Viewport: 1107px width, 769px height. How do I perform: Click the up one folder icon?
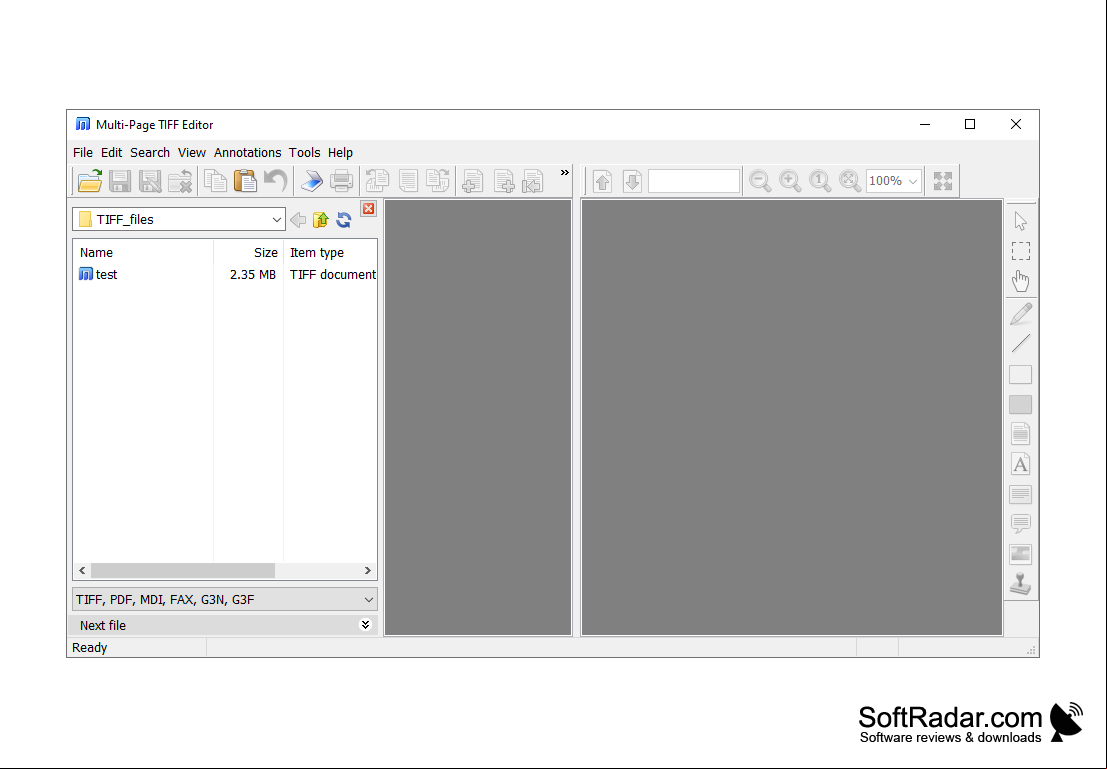[x=321, y=220]
